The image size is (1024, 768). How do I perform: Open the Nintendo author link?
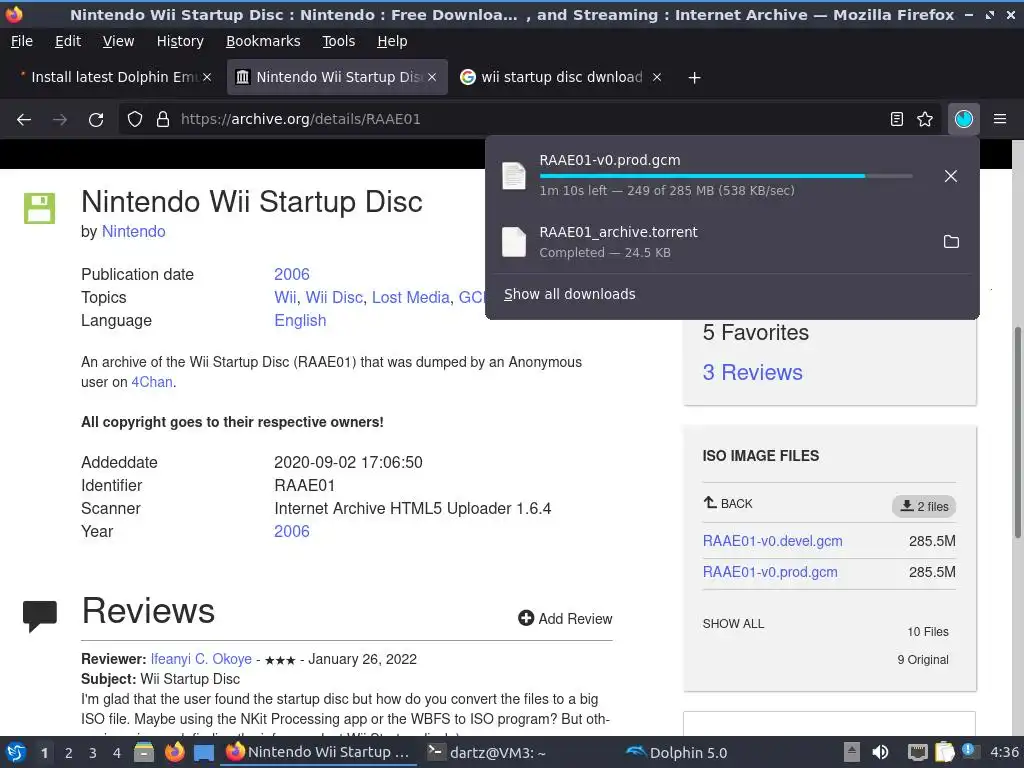133,231
